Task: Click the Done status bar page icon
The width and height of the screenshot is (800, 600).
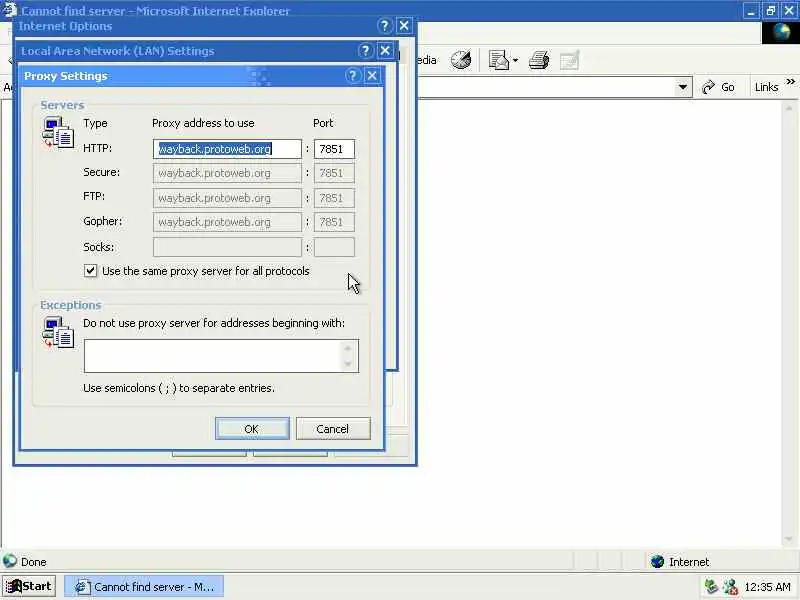Action: pos(10,561)
